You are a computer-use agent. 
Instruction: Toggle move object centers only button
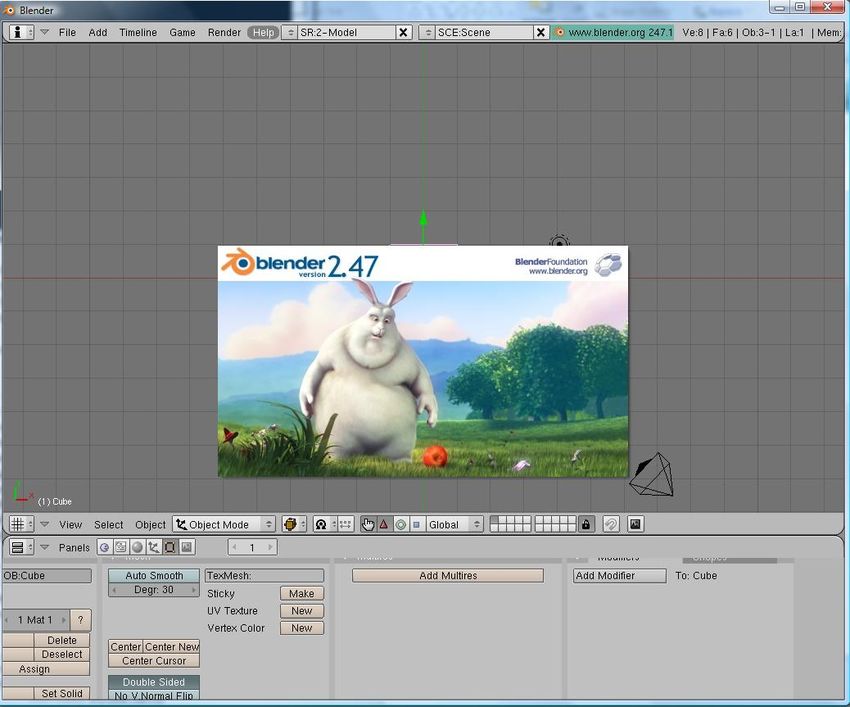pyautogui.click(x=346, y=524)
